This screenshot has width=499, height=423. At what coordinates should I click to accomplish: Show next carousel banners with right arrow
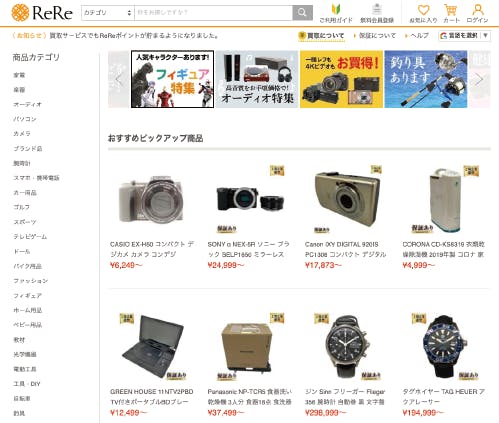(479, 79)
